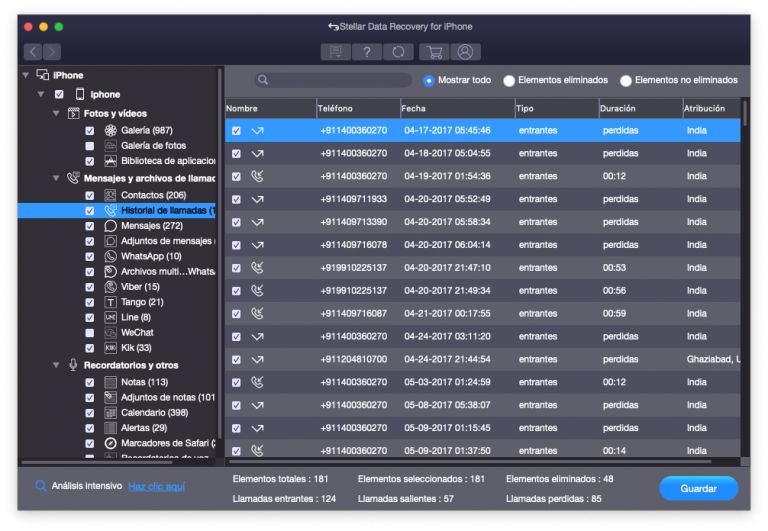Click the Kik icon in the sidebar

pyautogui.click(x=111, y=348)
